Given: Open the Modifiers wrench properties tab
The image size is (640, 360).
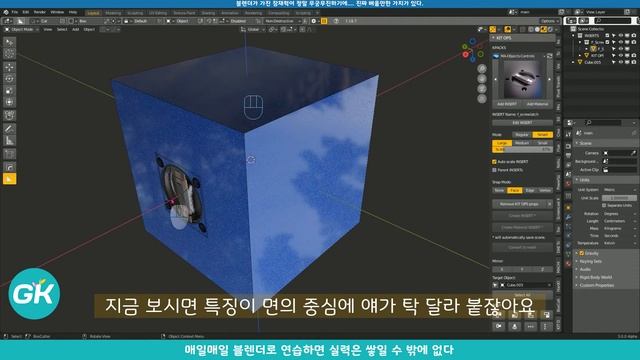Looking at the screenshot, I should (x=568, y=217).
